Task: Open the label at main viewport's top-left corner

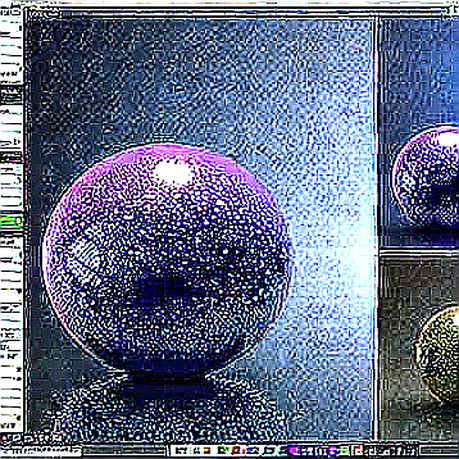Action: 43,14
